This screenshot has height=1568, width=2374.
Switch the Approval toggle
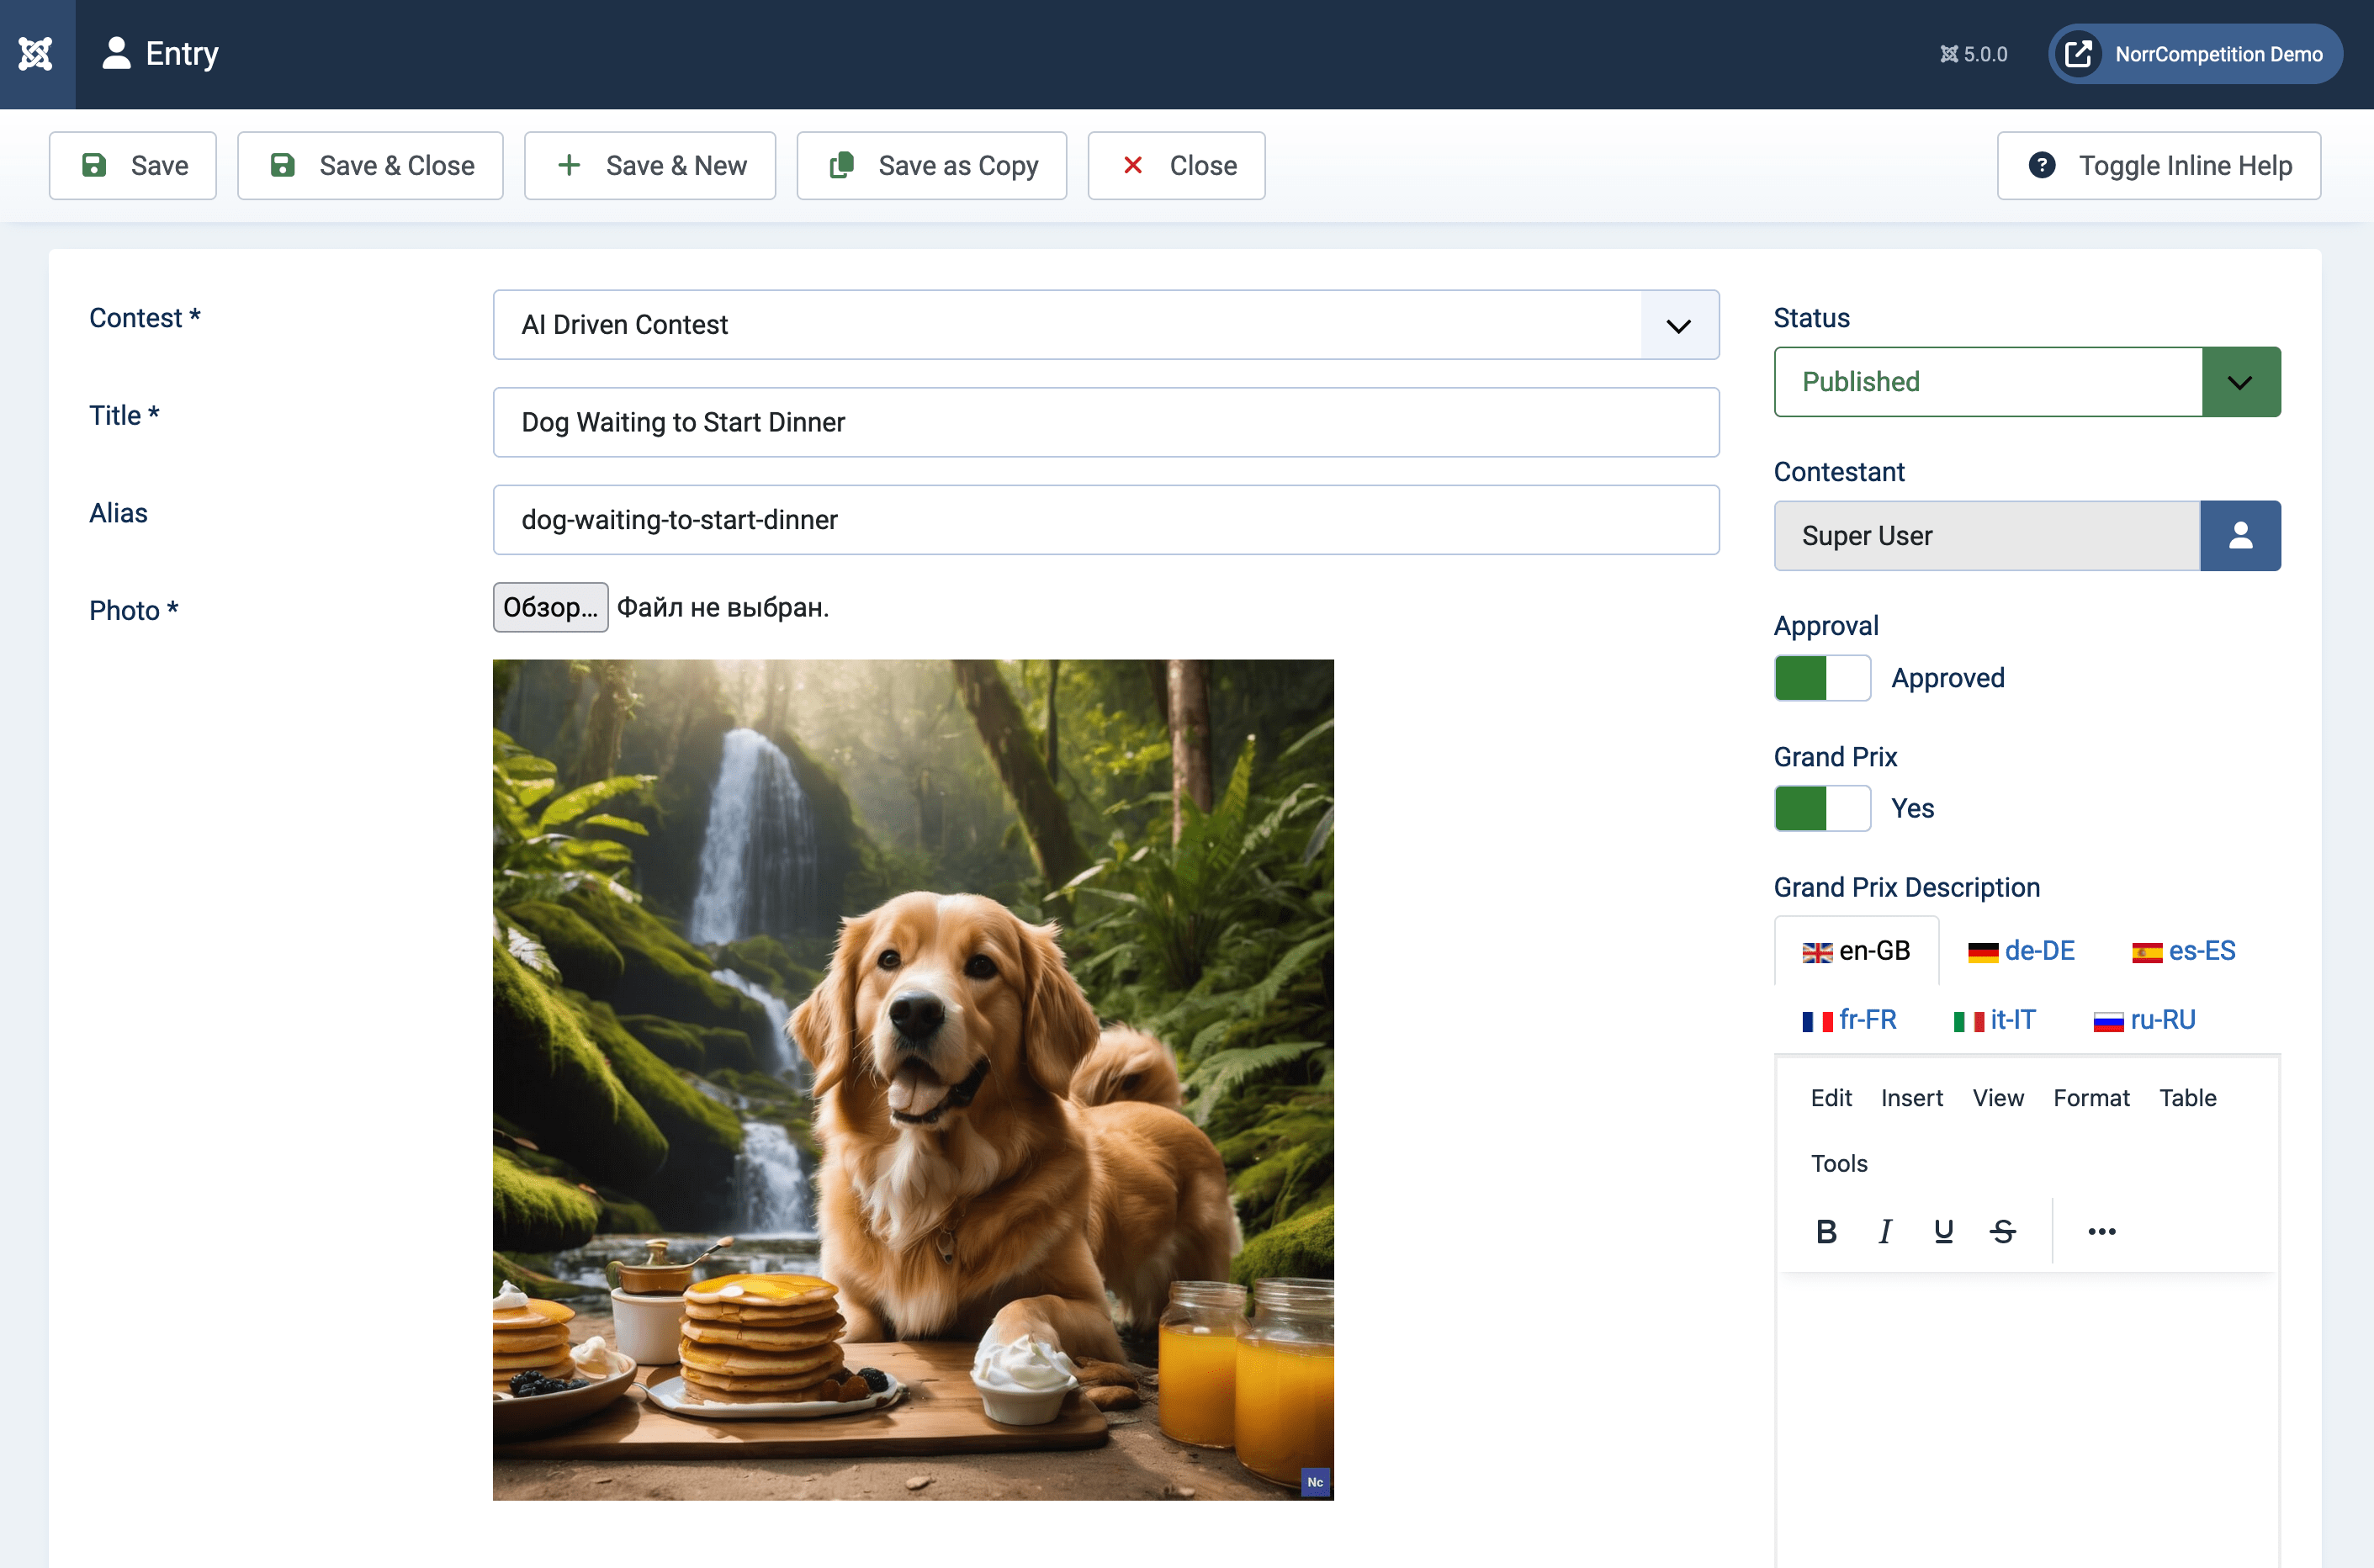(x=1822, y=678)
